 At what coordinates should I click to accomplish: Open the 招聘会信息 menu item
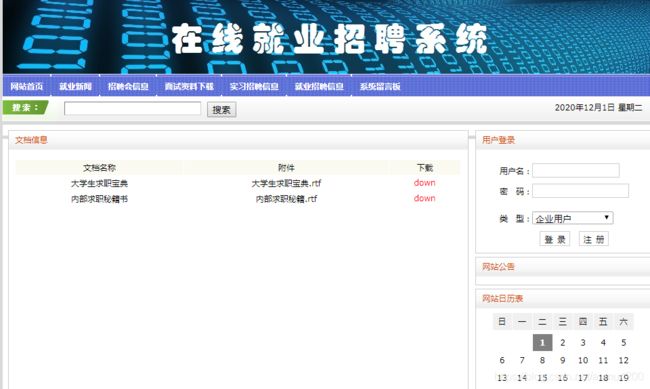click(128, 86)
